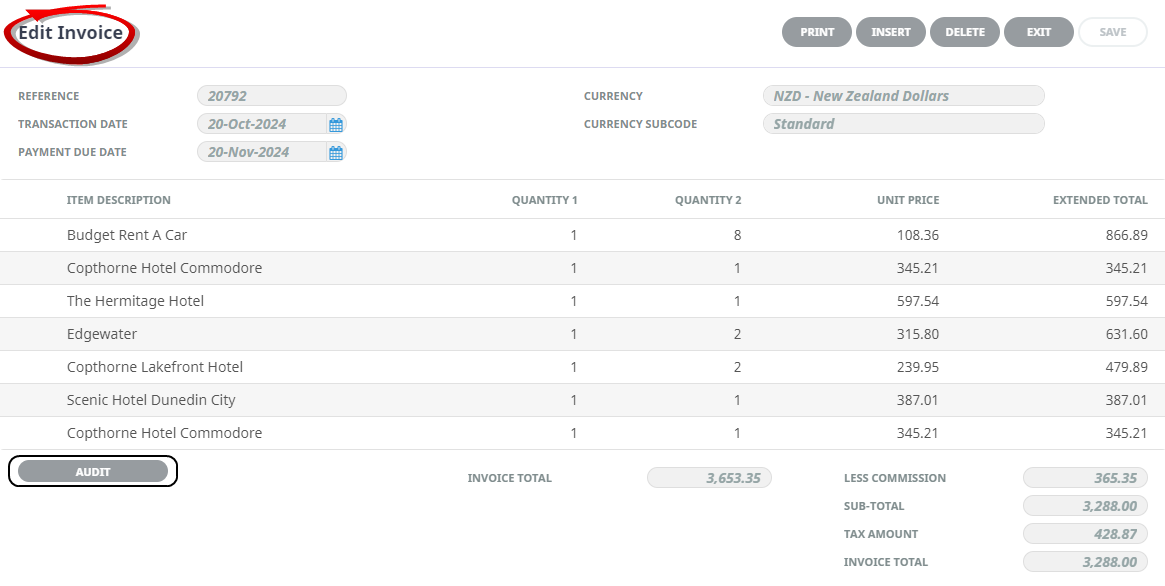Click the DELETE button
Viewport: 1165px width, 586px height.
(964, 32)
